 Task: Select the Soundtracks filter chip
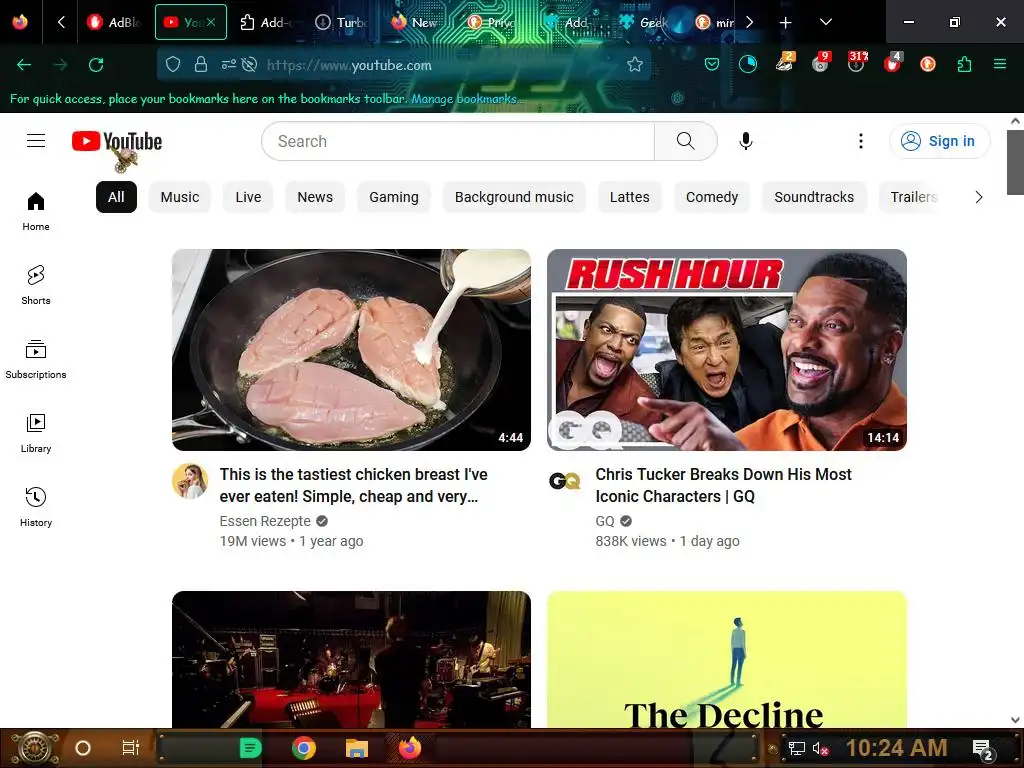click(x=814, y=197)
